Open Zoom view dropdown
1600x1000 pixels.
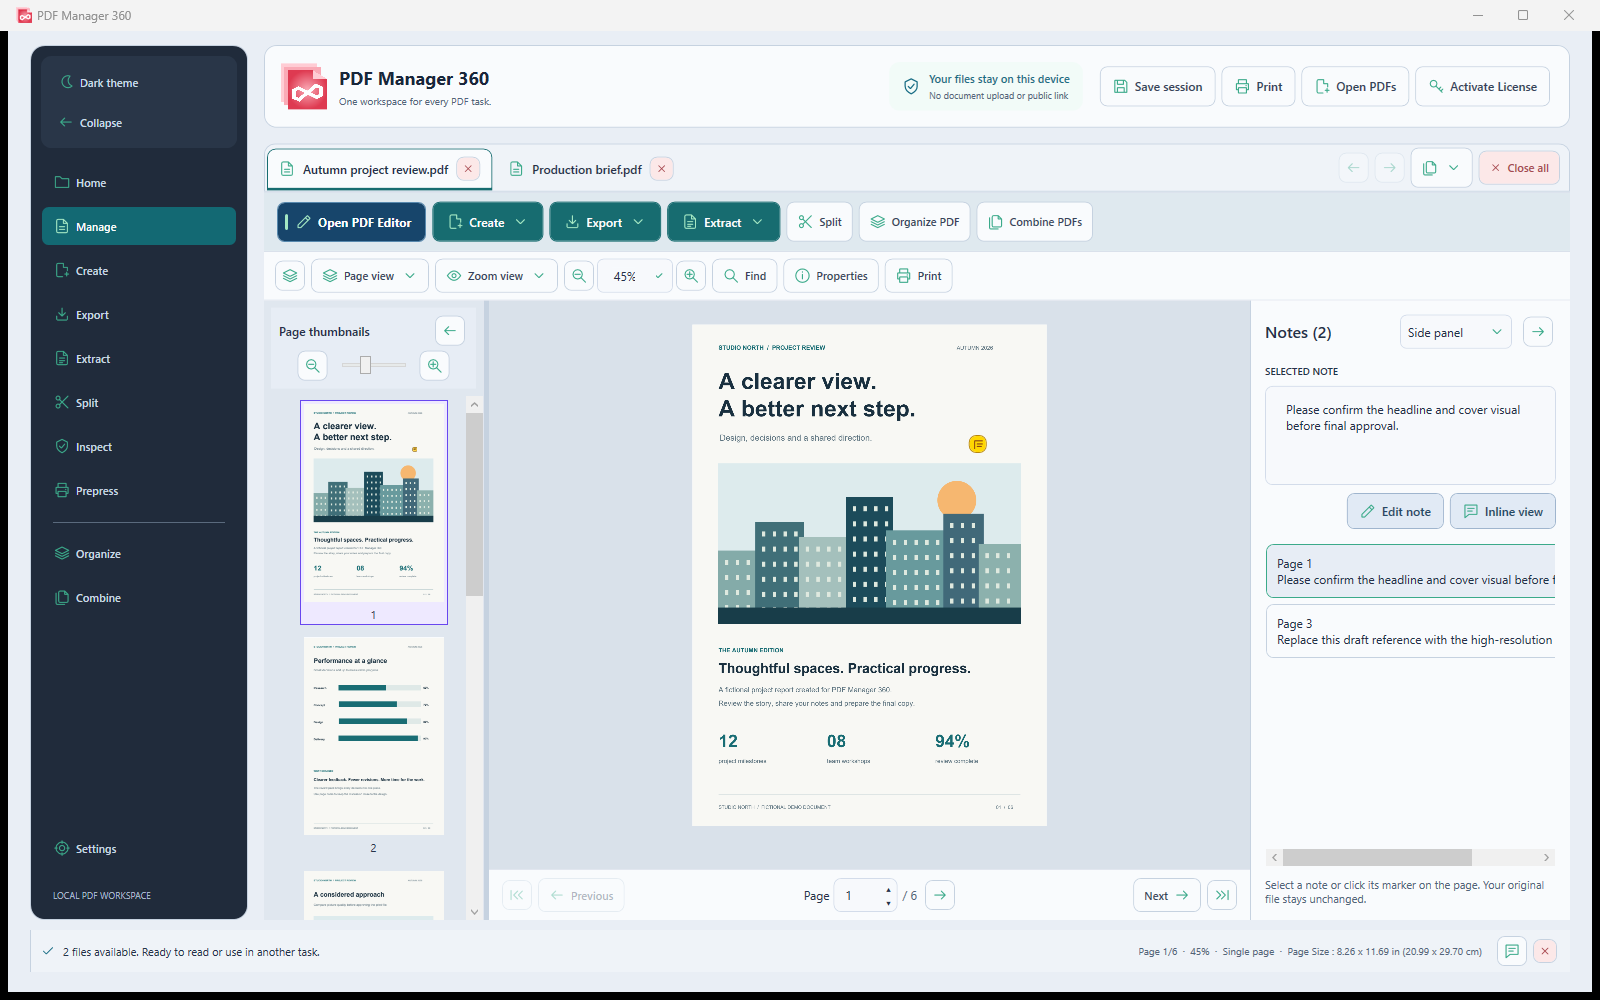[496, 276]
